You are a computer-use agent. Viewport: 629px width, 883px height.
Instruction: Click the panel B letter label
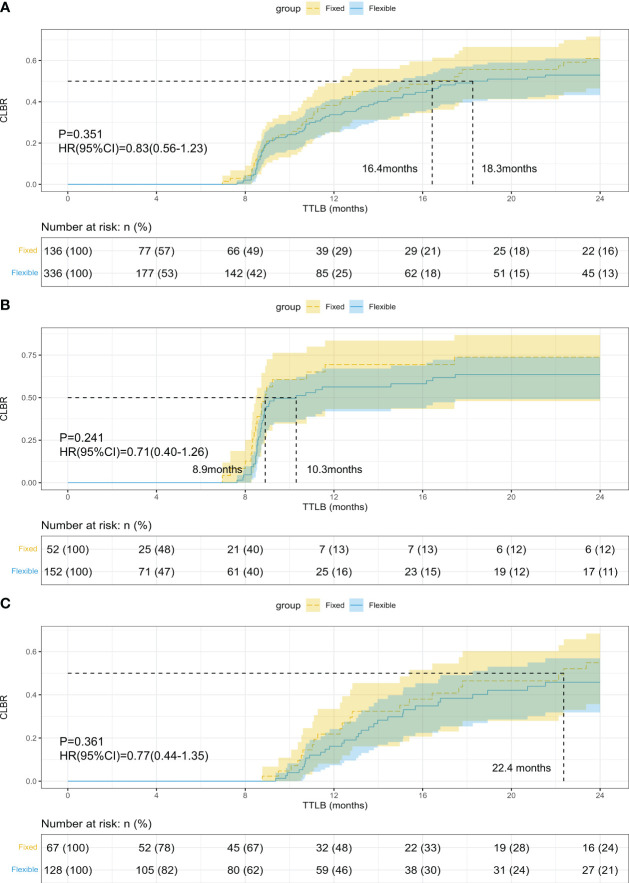click(5, 306)
